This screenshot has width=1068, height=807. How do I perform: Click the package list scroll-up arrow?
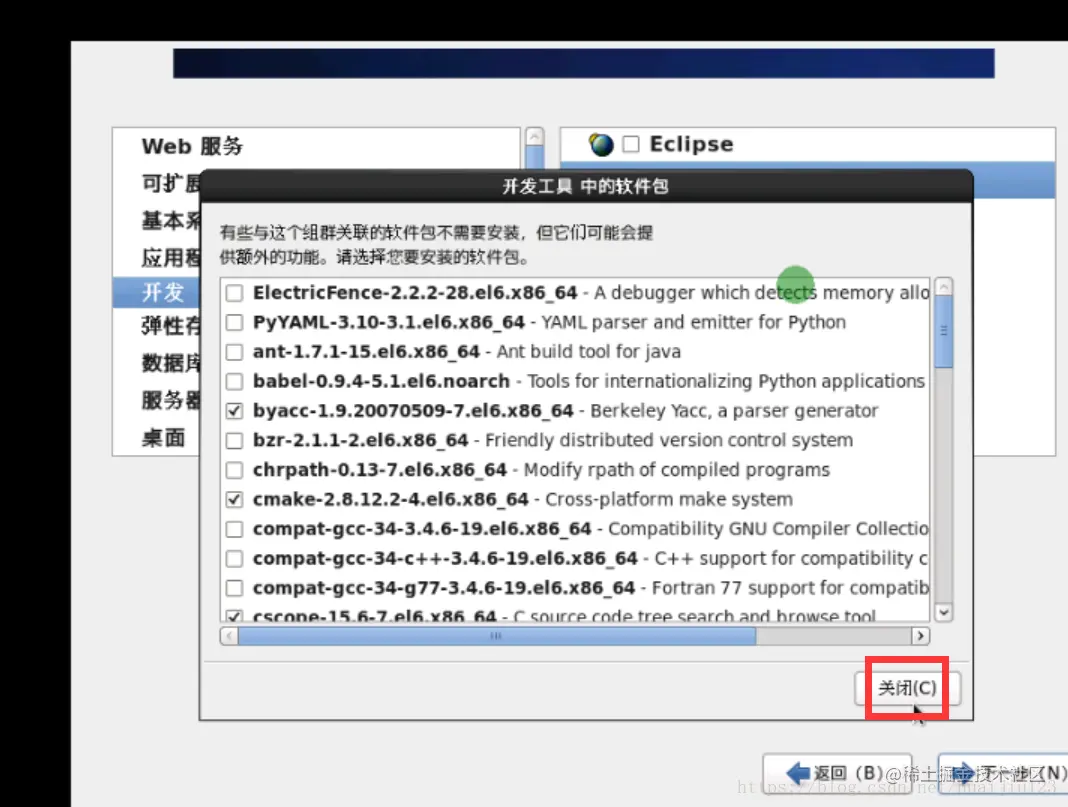click(x=943, y=287)
